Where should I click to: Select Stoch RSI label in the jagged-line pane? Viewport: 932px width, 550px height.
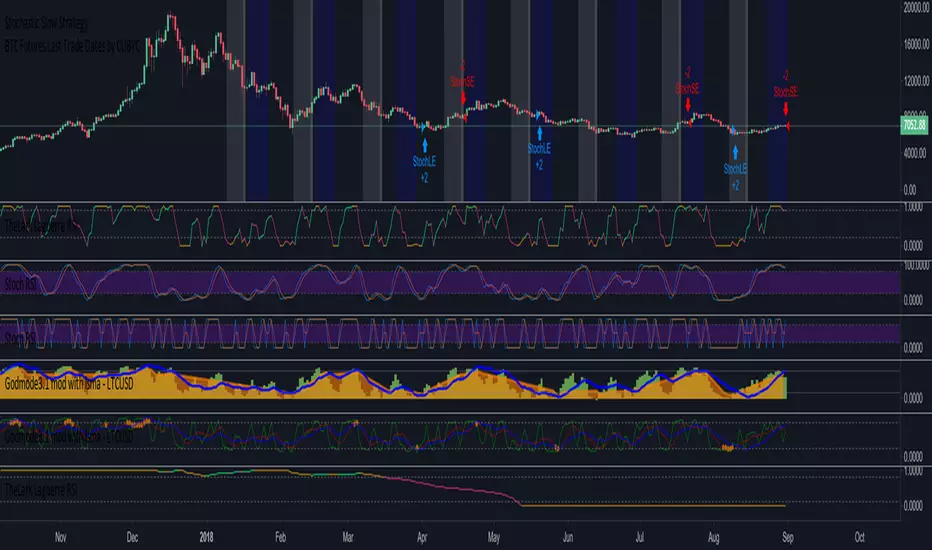click(x=20, y=338)
